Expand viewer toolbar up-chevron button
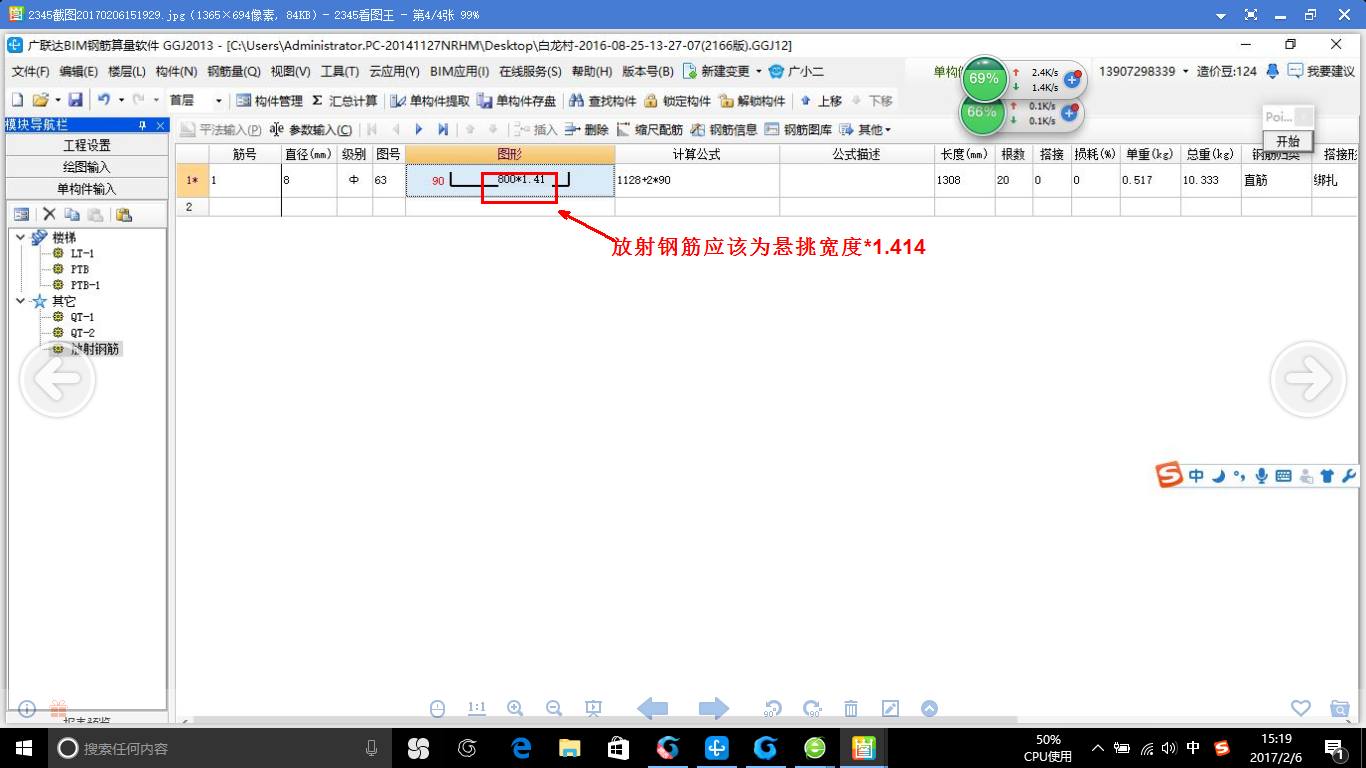 point(929,708)
